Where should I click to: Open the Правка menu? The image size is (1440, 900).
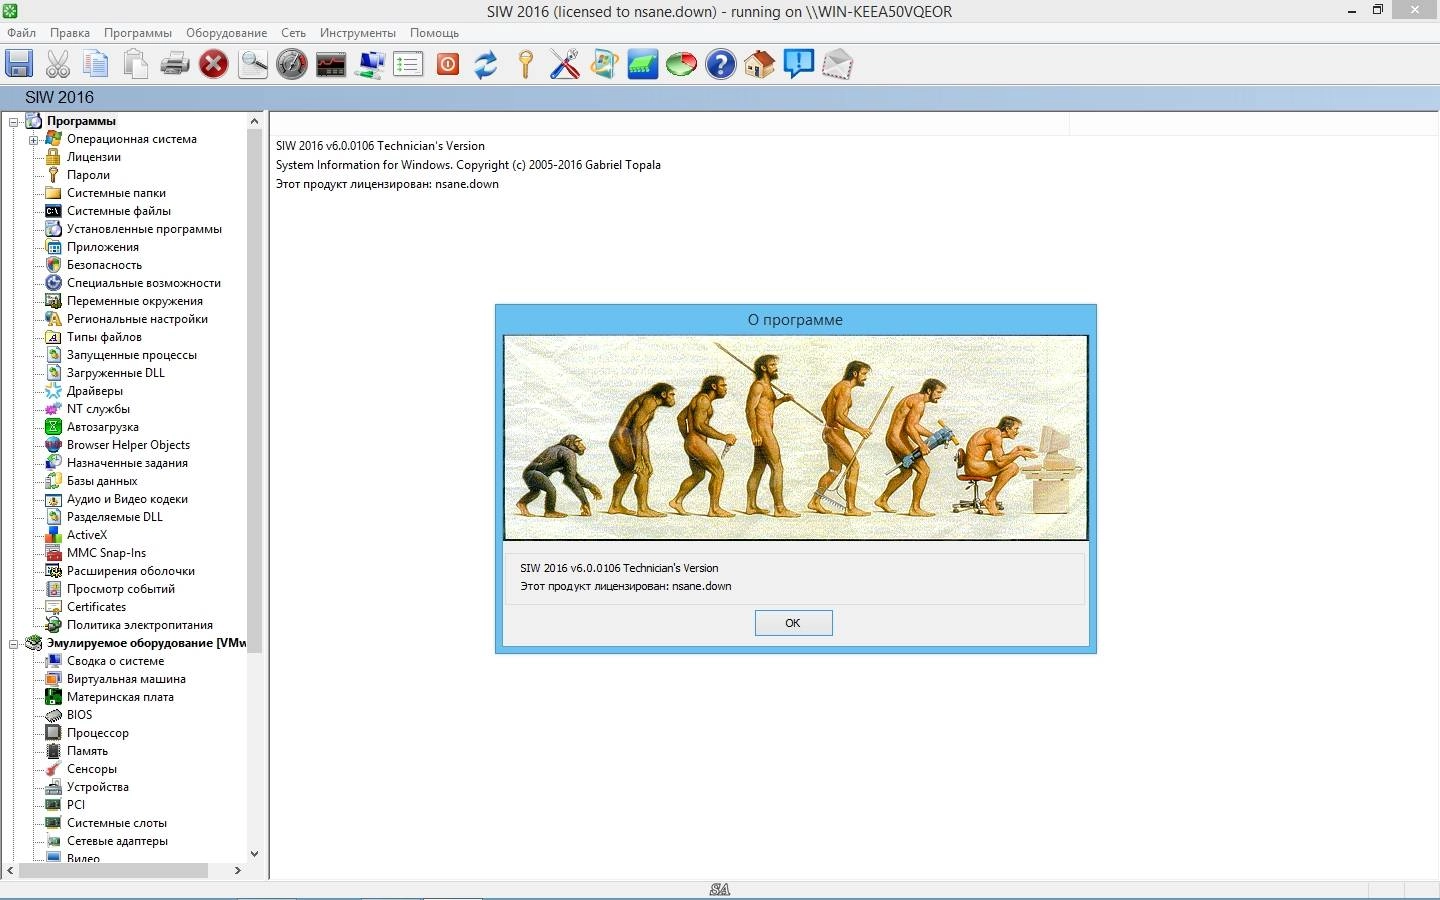click(x=70, y=33)
